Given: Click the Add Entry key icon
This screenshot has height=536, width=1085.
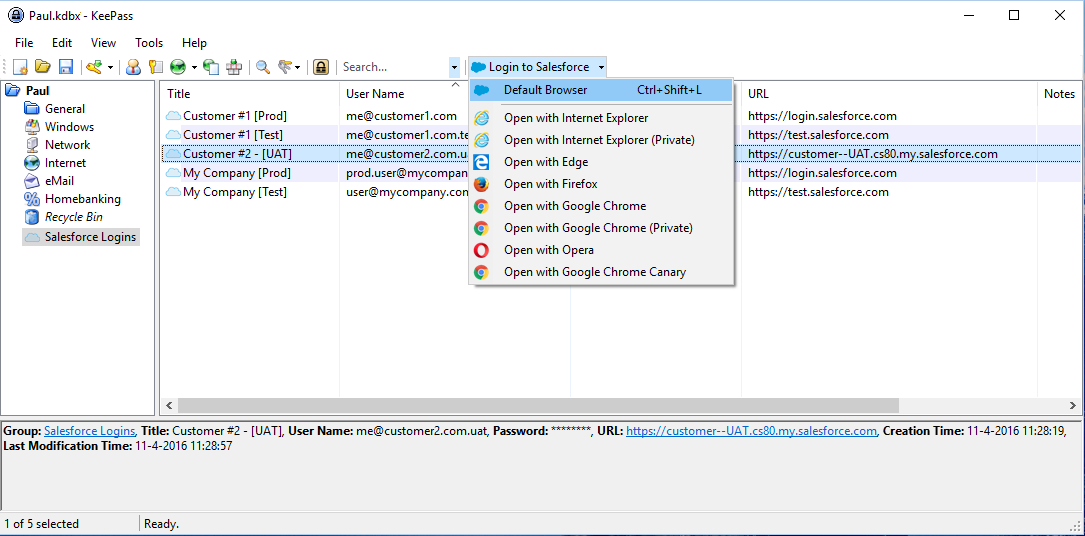Looking at the screenshot, I should click(x=94, y=67).
